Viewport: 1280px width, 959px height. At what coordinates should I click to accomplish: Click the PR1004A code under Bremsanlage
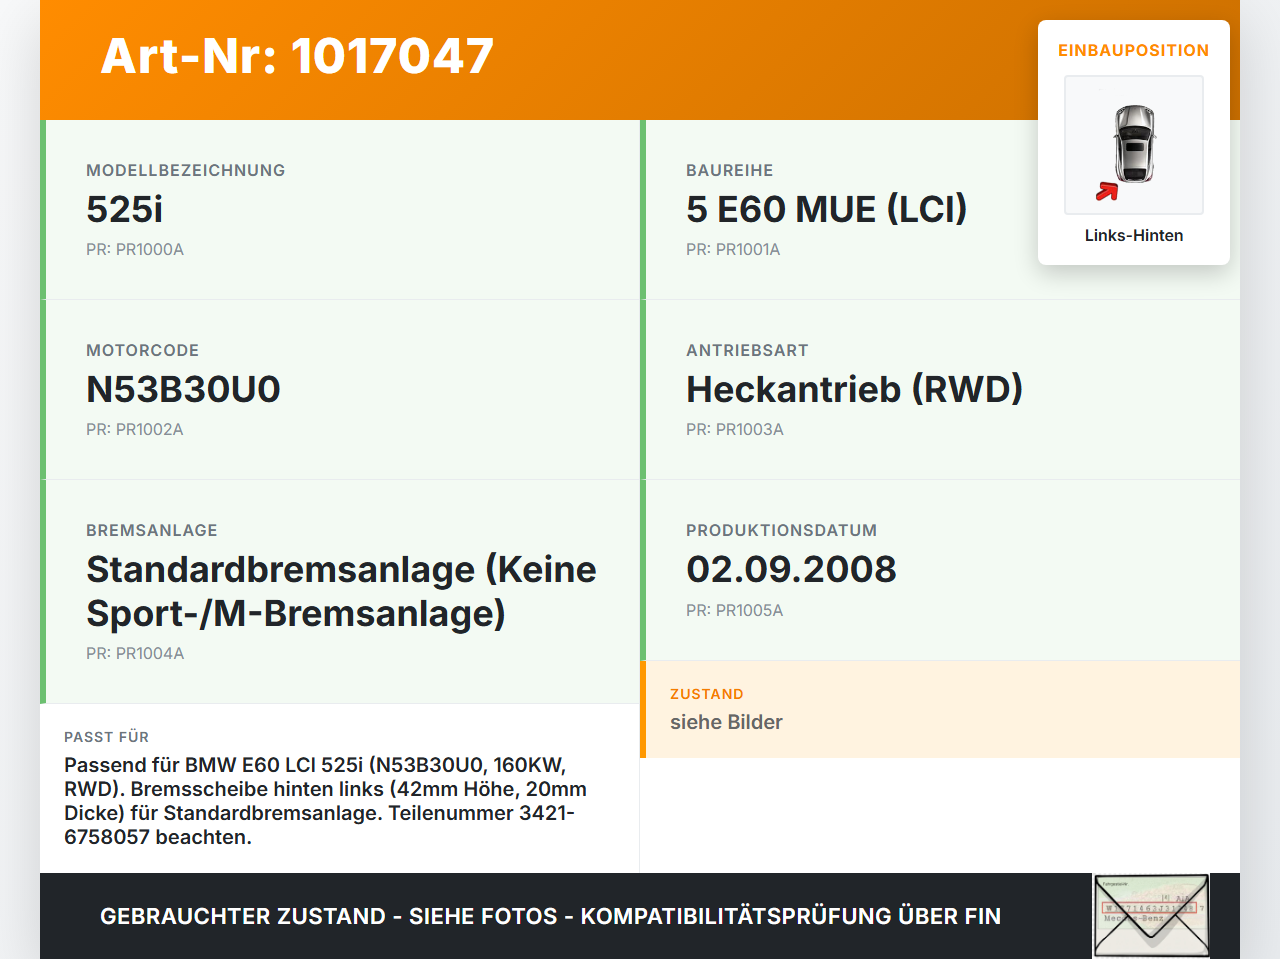[135, 653]
